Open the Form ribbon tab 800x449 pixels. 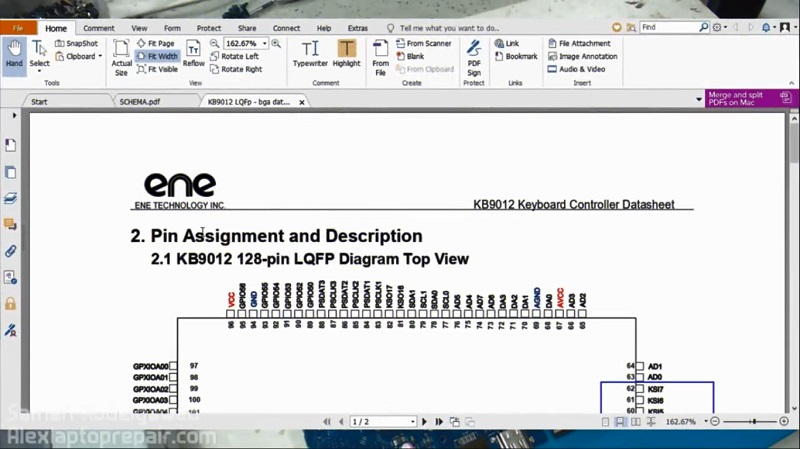(172, 28)
